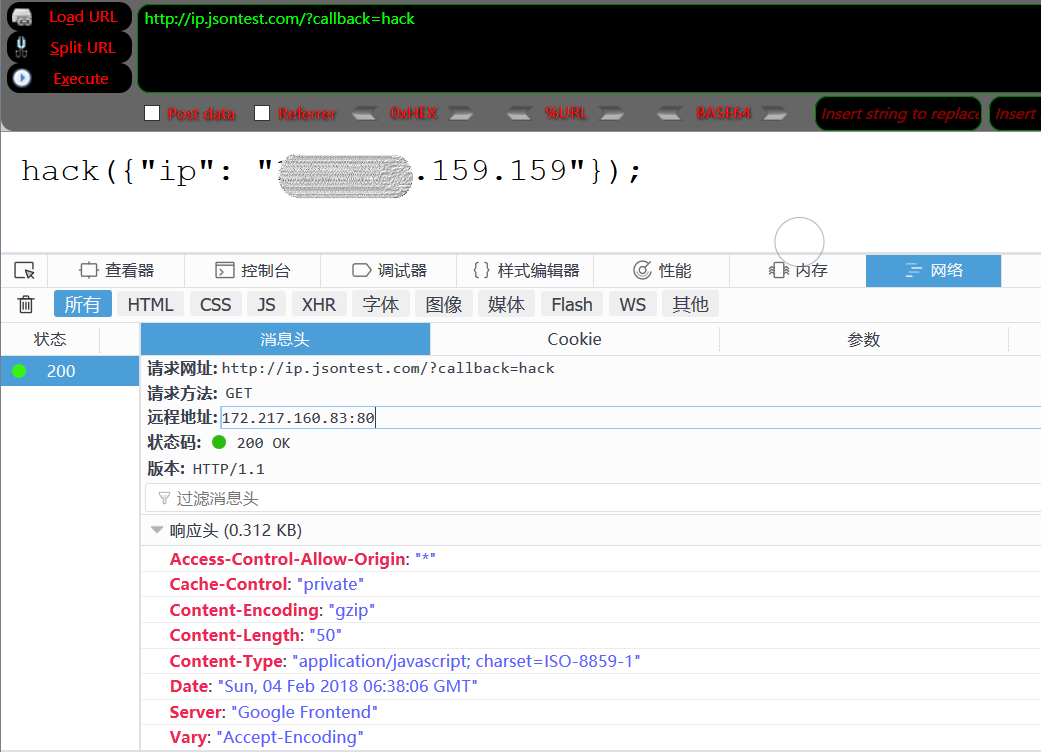Click left arrow beside 0xHEX
The width and height of the screenshot is (1041, 752).
click(365, 114)
